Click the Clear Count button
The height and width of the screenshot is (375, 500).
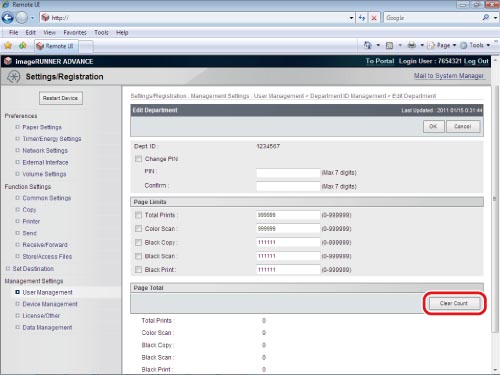(454, 303)
